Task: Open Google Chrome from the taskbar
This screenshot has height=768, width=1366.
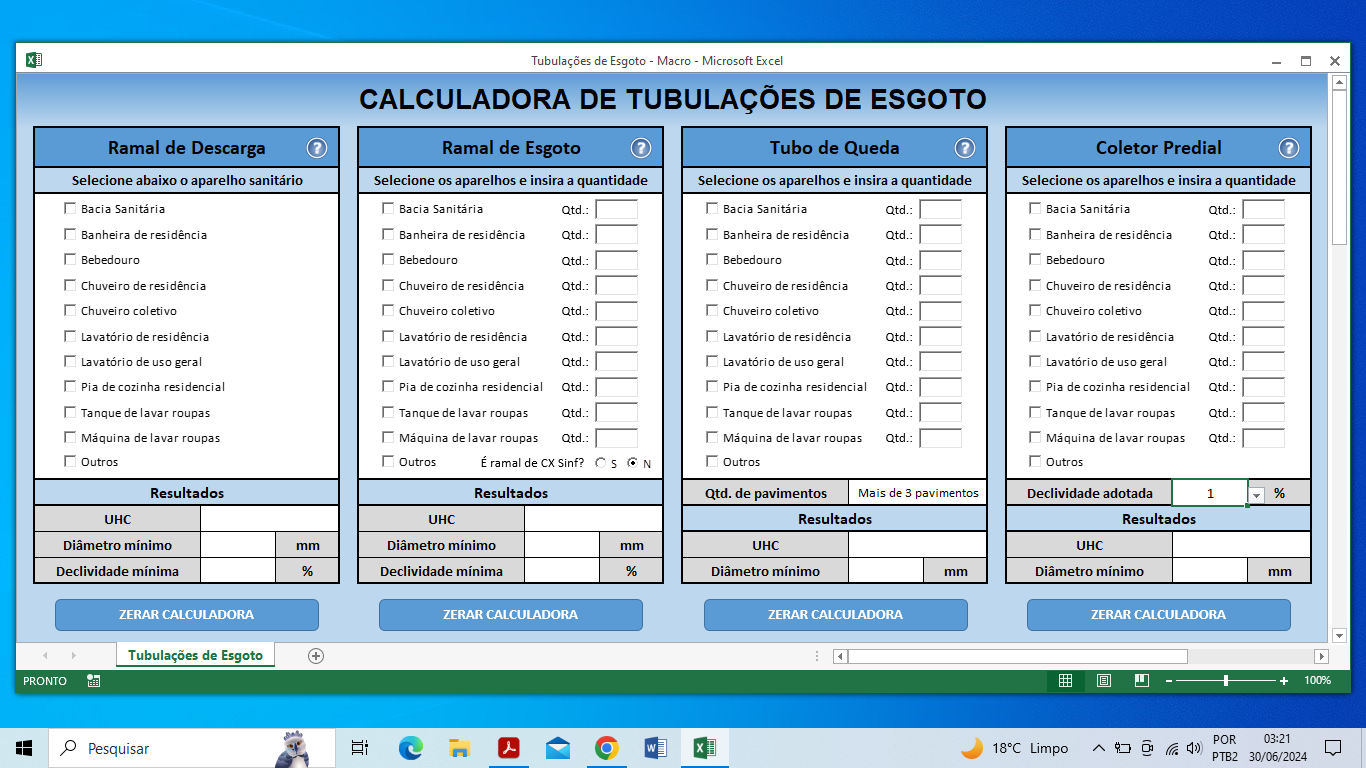Action: pos(606,748)
